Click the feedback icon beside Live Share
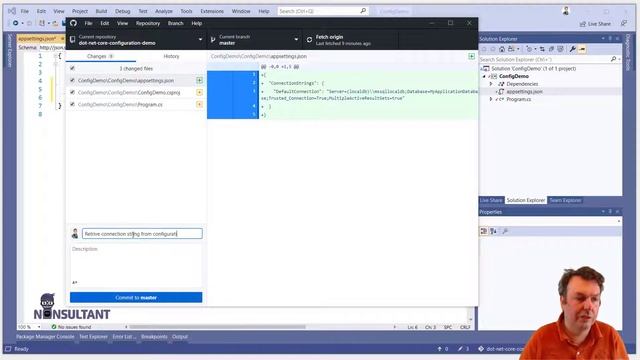Screen dimensions: 640x360 pyautogui.click(x=624, y=24)
